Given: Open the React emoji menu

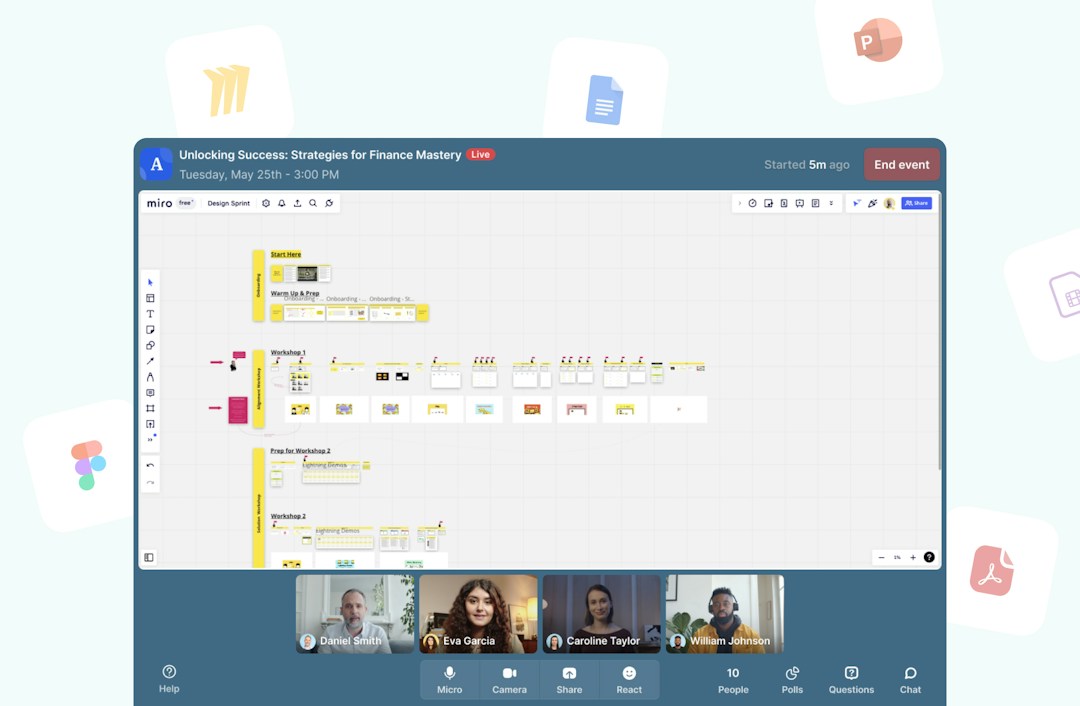Looking at the screenshot, I should [629, 680].
